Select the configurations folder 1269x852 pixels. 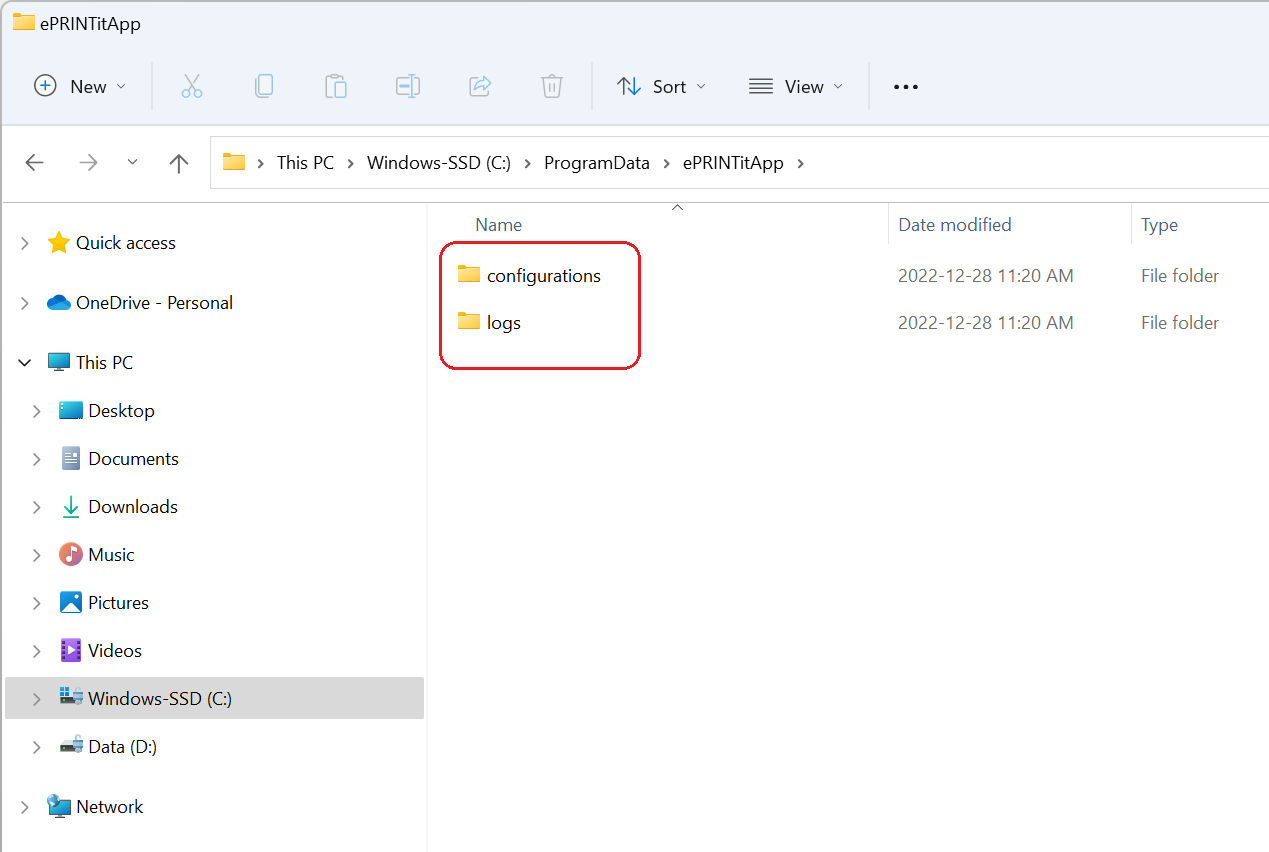pos(543,276)
